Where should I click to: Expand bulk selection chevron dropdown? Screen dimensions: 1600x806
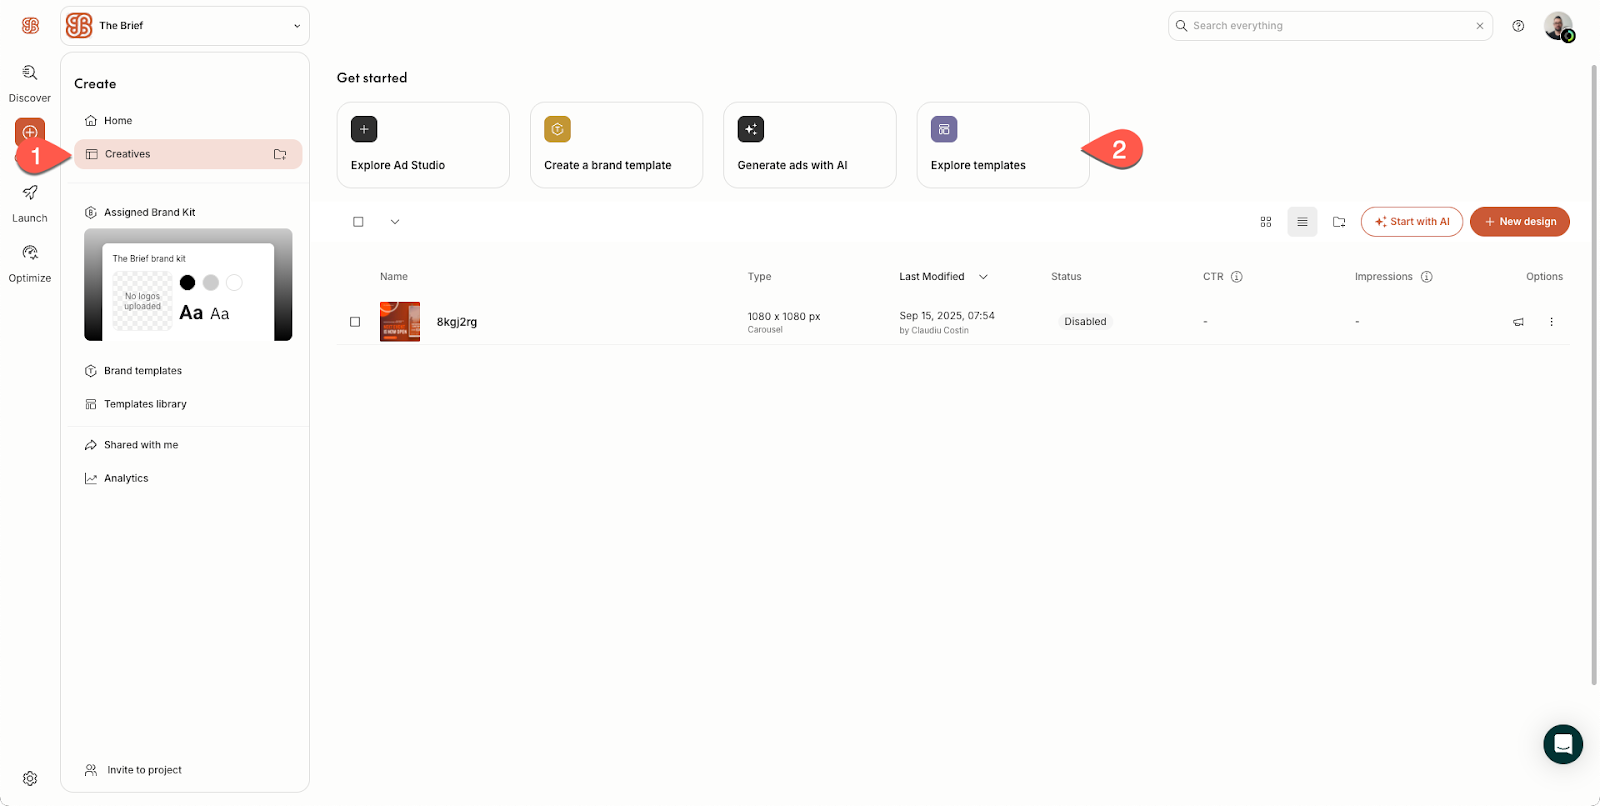point(395,222)
